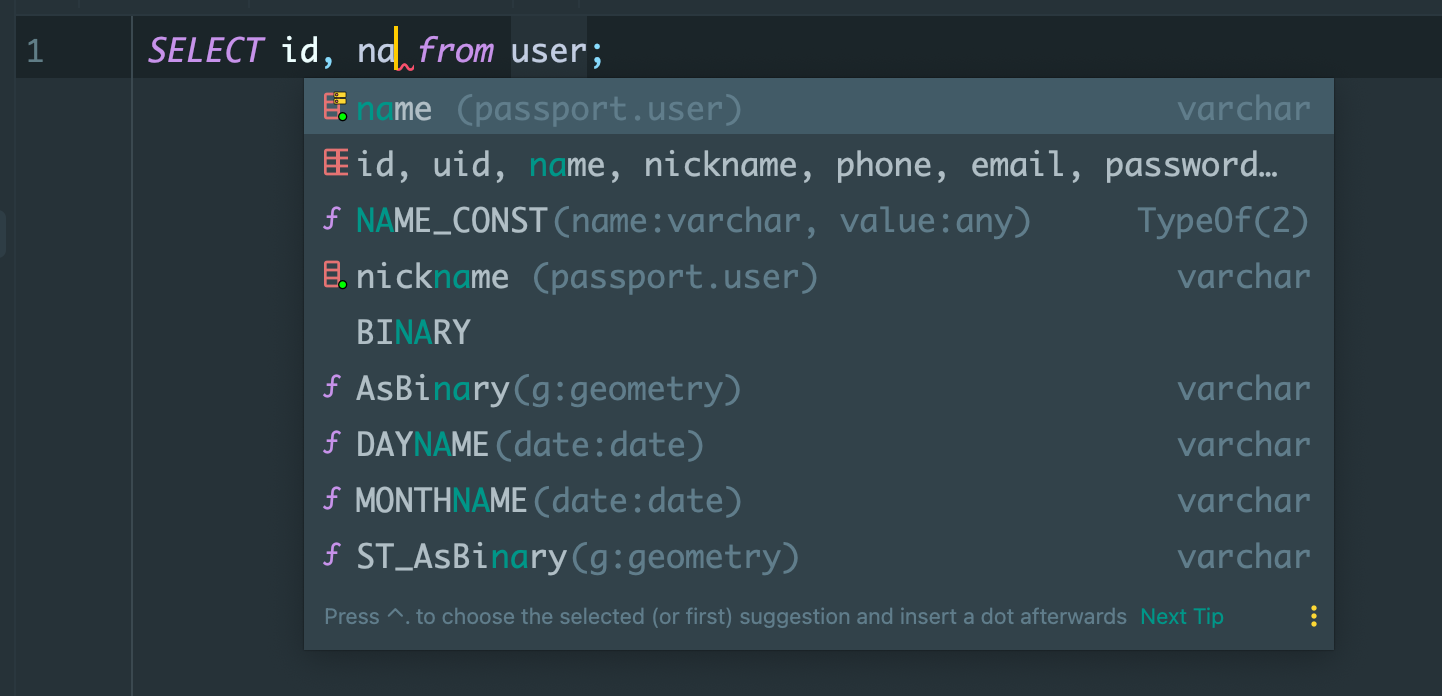Click the Next Tip link

tap(1182, 616)
